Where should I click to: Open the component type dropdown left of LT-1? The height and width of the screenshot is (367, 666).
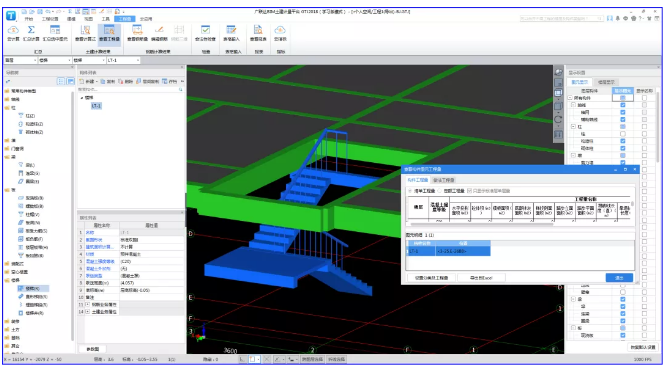(x=89, y=60)
